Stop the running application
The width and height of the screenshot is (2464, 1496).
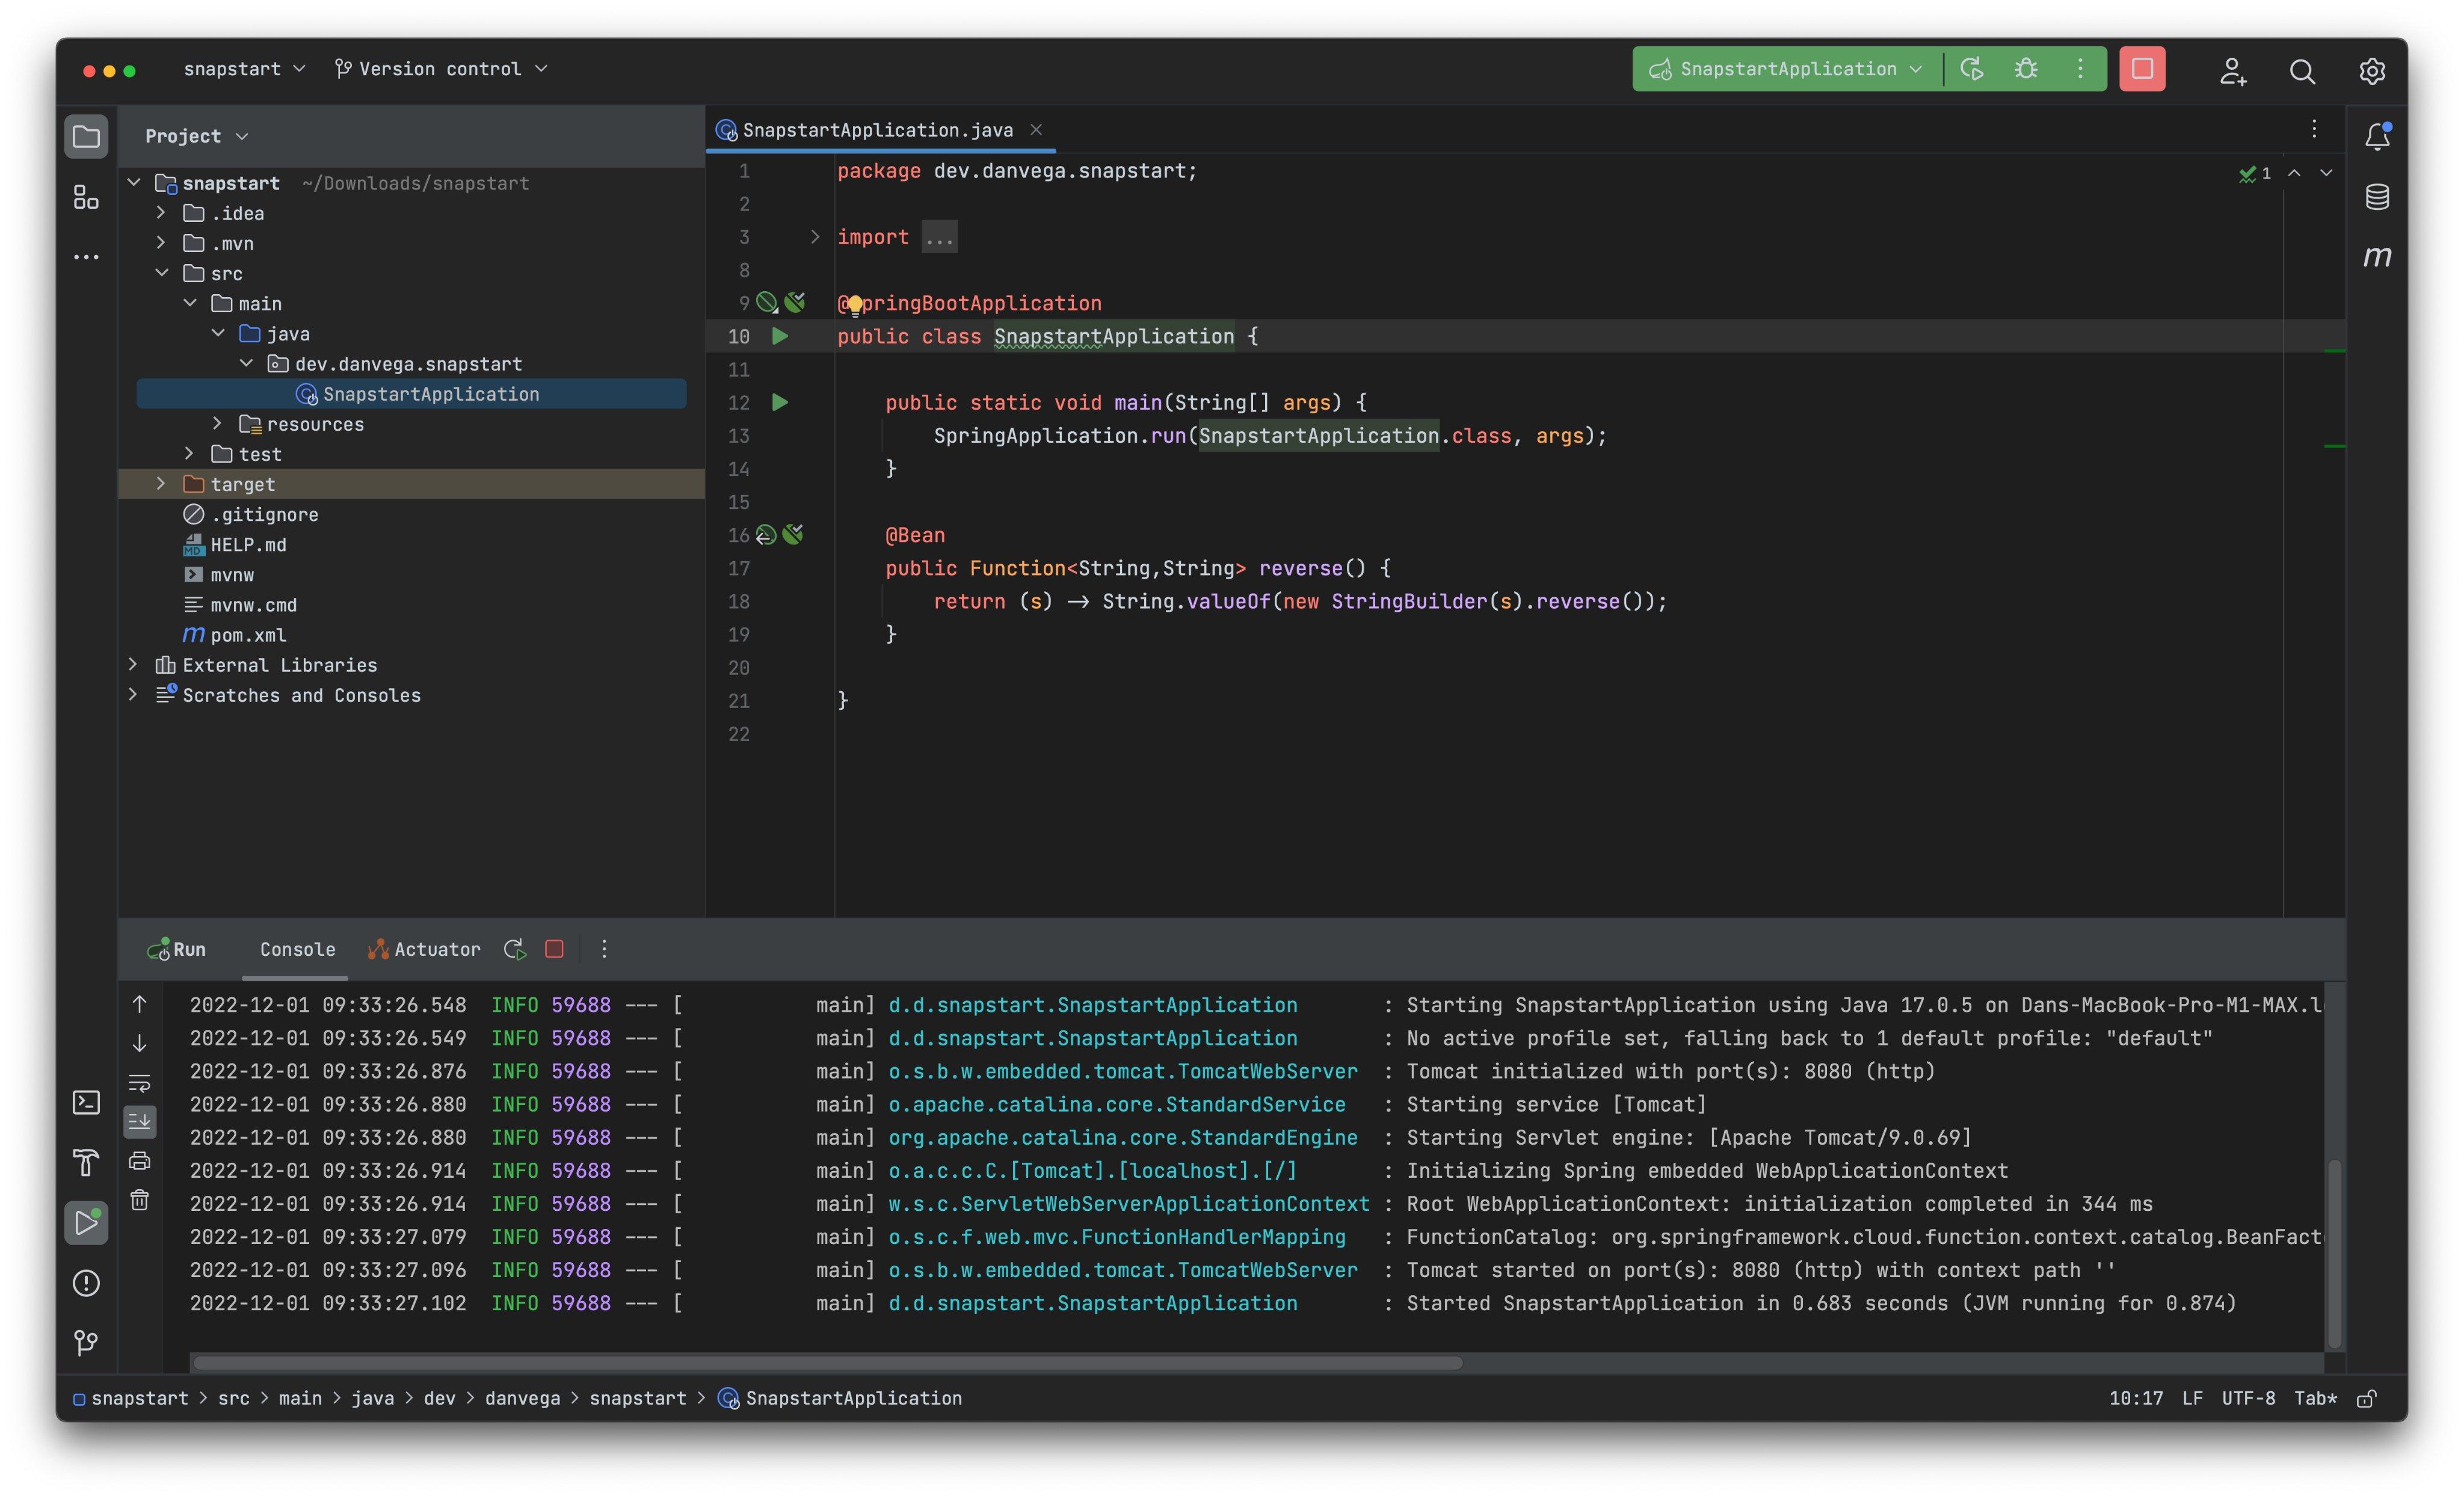click(x=2143, y=68)
